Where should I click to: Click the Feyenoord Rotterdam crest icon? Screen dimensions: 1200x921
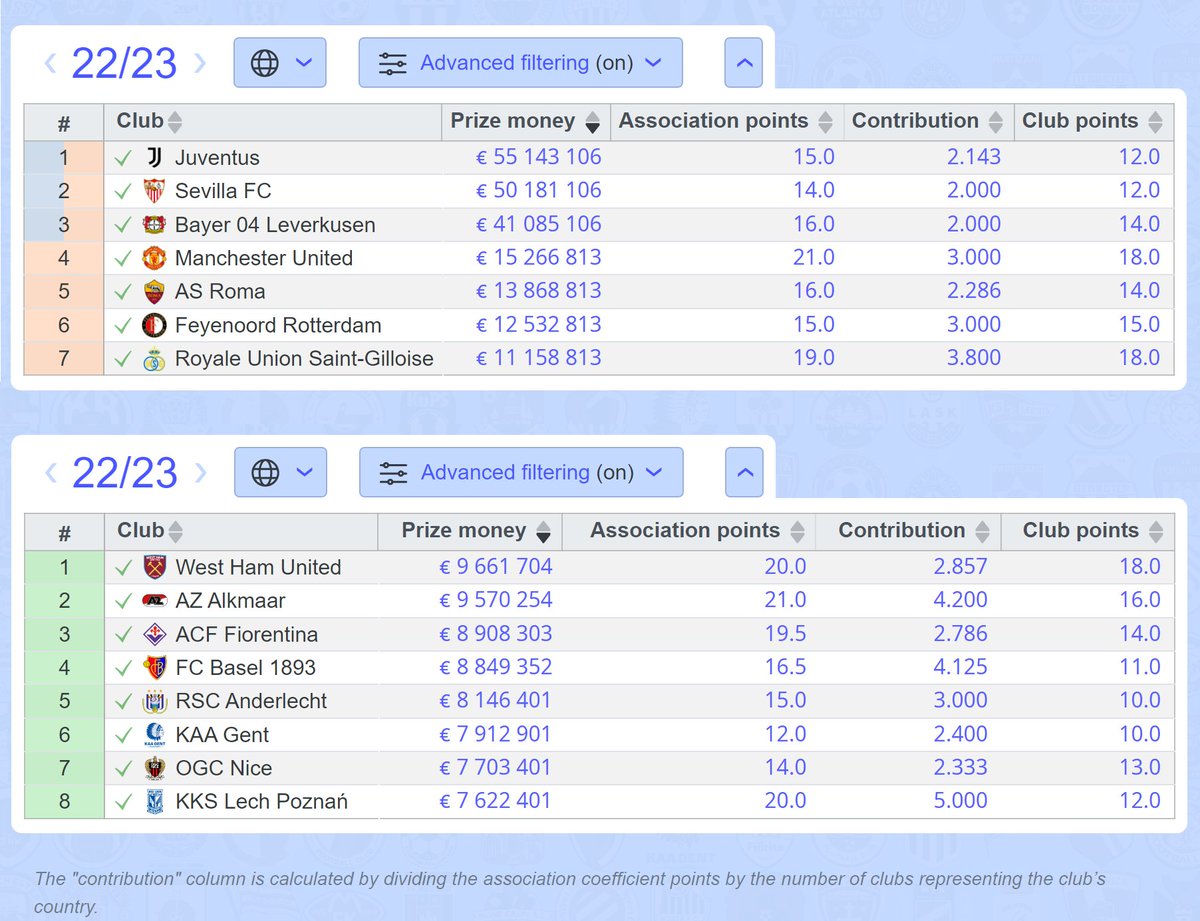pyautogui.click(x=154, y=325)
